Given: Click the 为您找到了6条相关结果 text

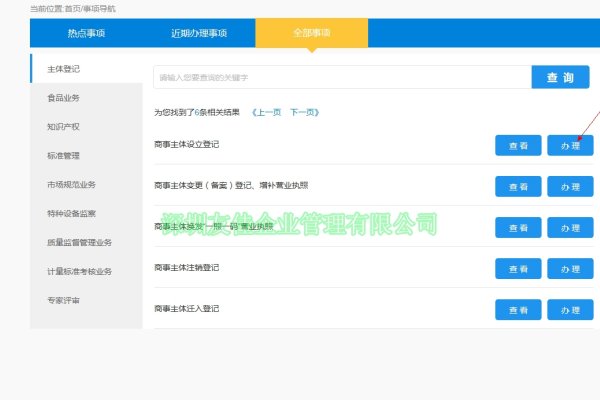Looking at the screenshot, I should click(197, 112).
